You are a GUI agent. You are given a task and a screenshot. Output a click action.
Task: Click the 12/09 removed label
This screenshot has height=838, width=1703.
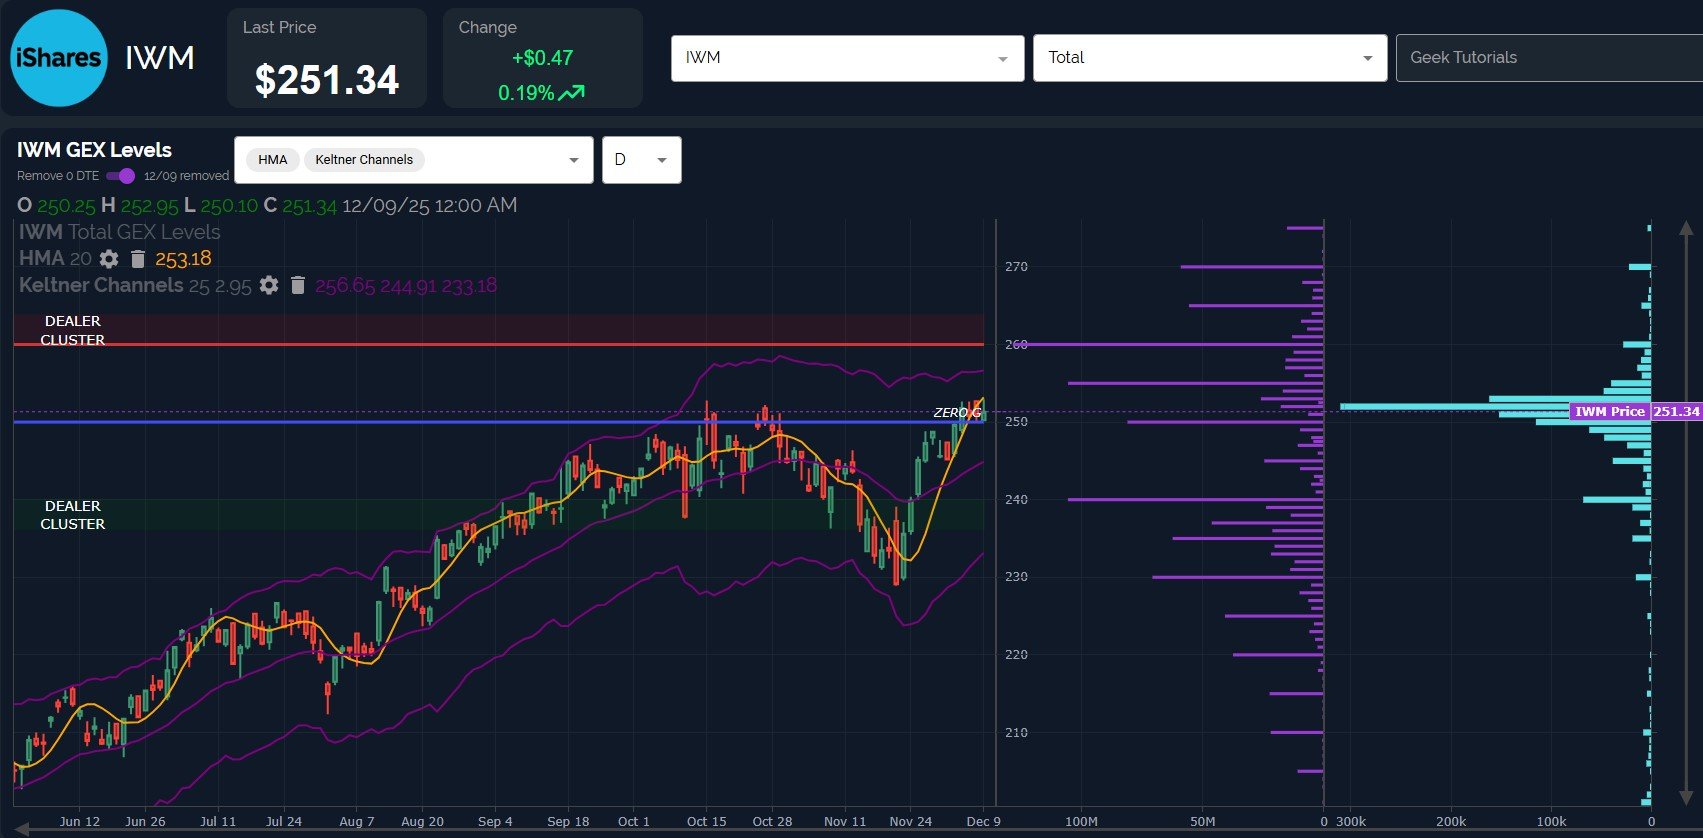coord(186,176)
